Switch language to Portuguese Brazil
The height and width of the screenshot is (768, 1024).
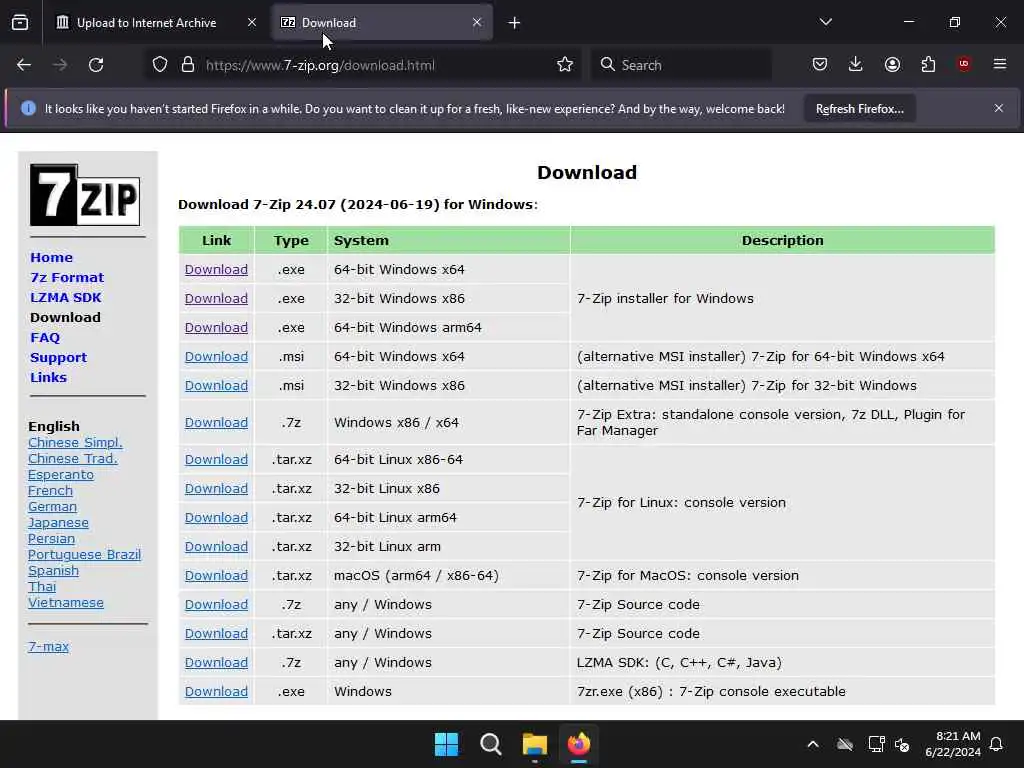pos(84,554)
